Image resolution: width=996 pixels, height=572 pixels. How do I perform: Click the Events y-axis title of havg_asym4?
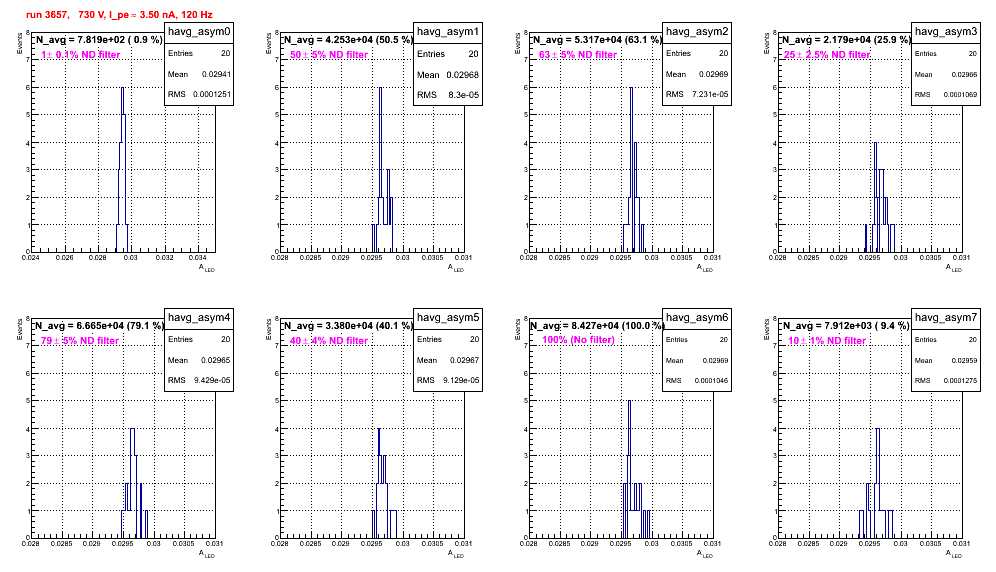[20, 329]
